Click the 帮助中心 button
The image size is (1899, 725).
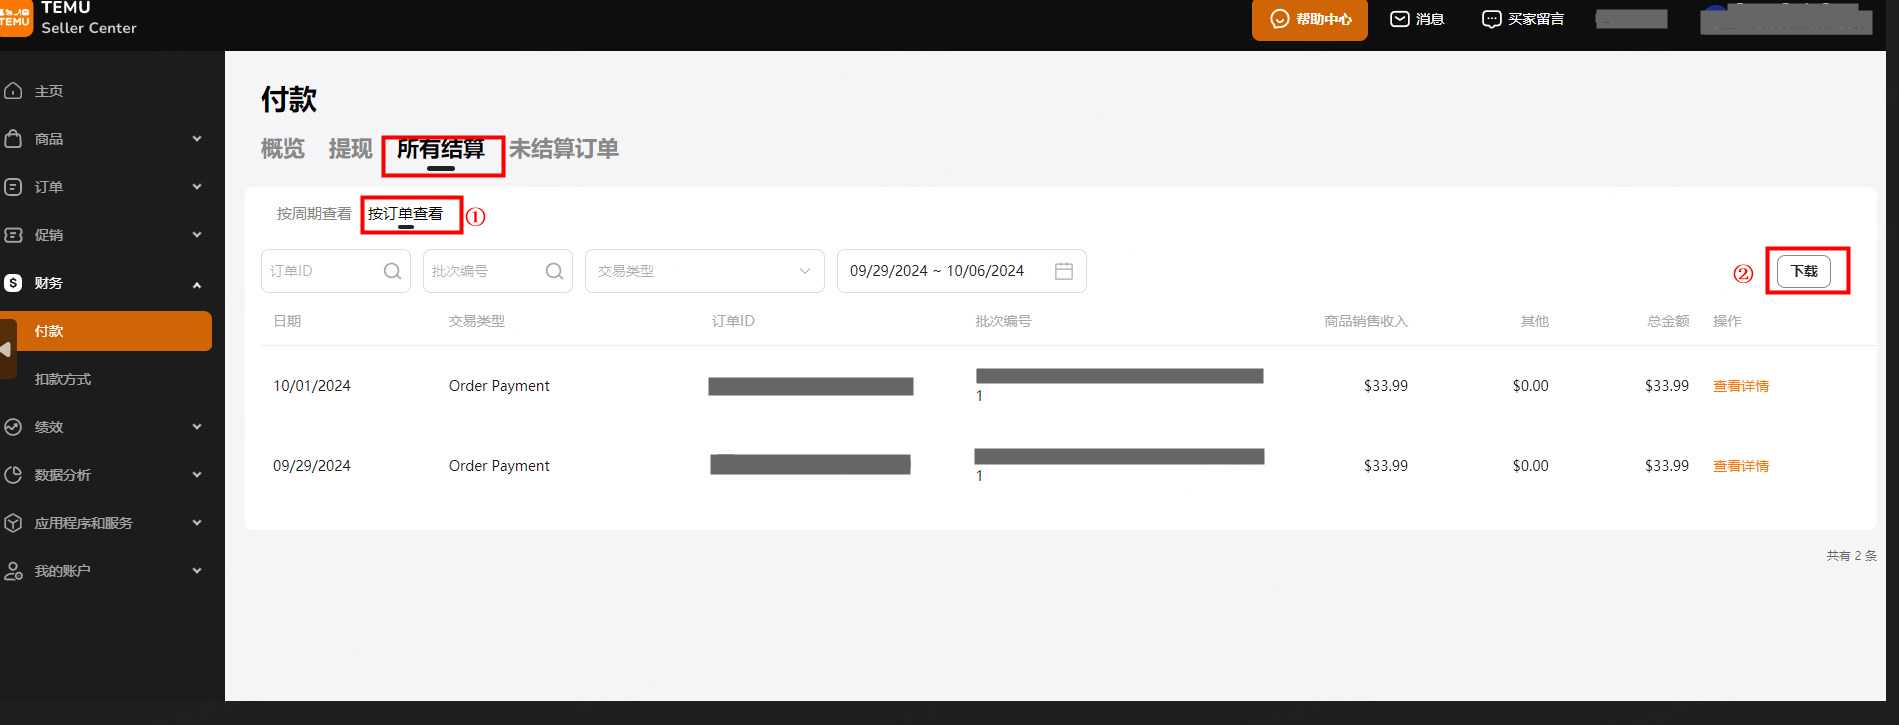(1309, 20)
